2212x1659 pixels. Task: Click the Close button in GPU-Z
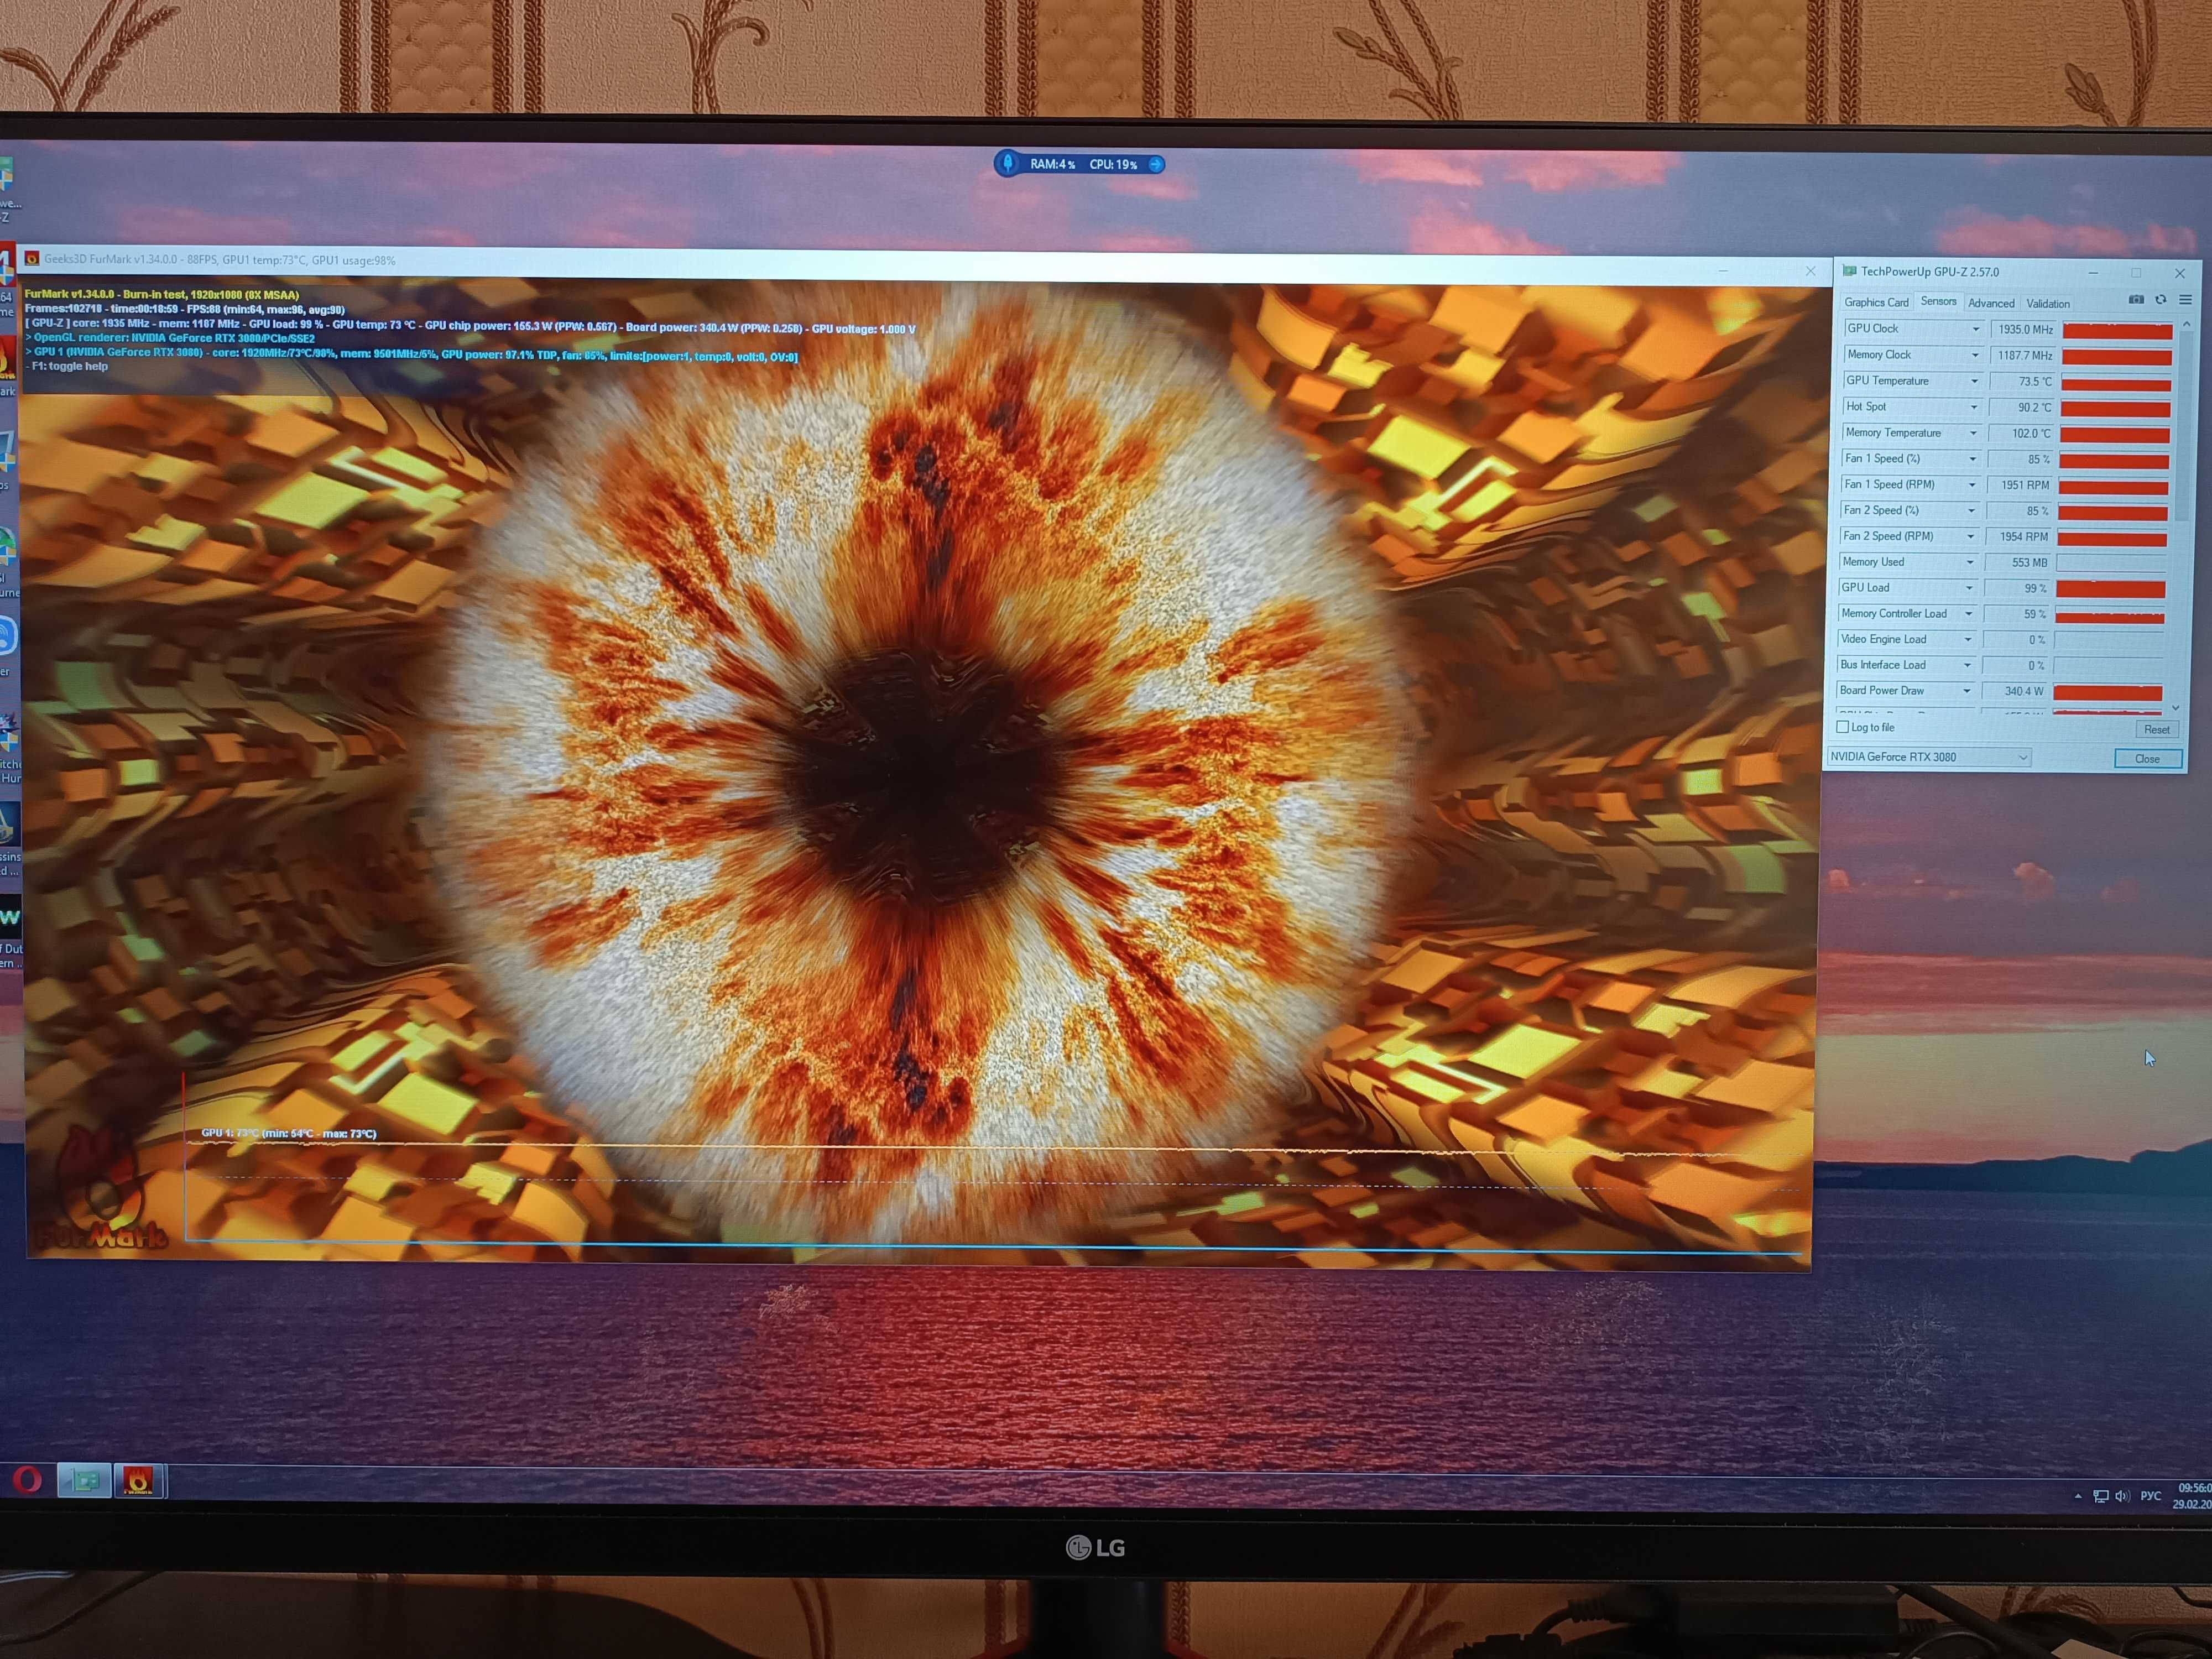coord(2147,758)
